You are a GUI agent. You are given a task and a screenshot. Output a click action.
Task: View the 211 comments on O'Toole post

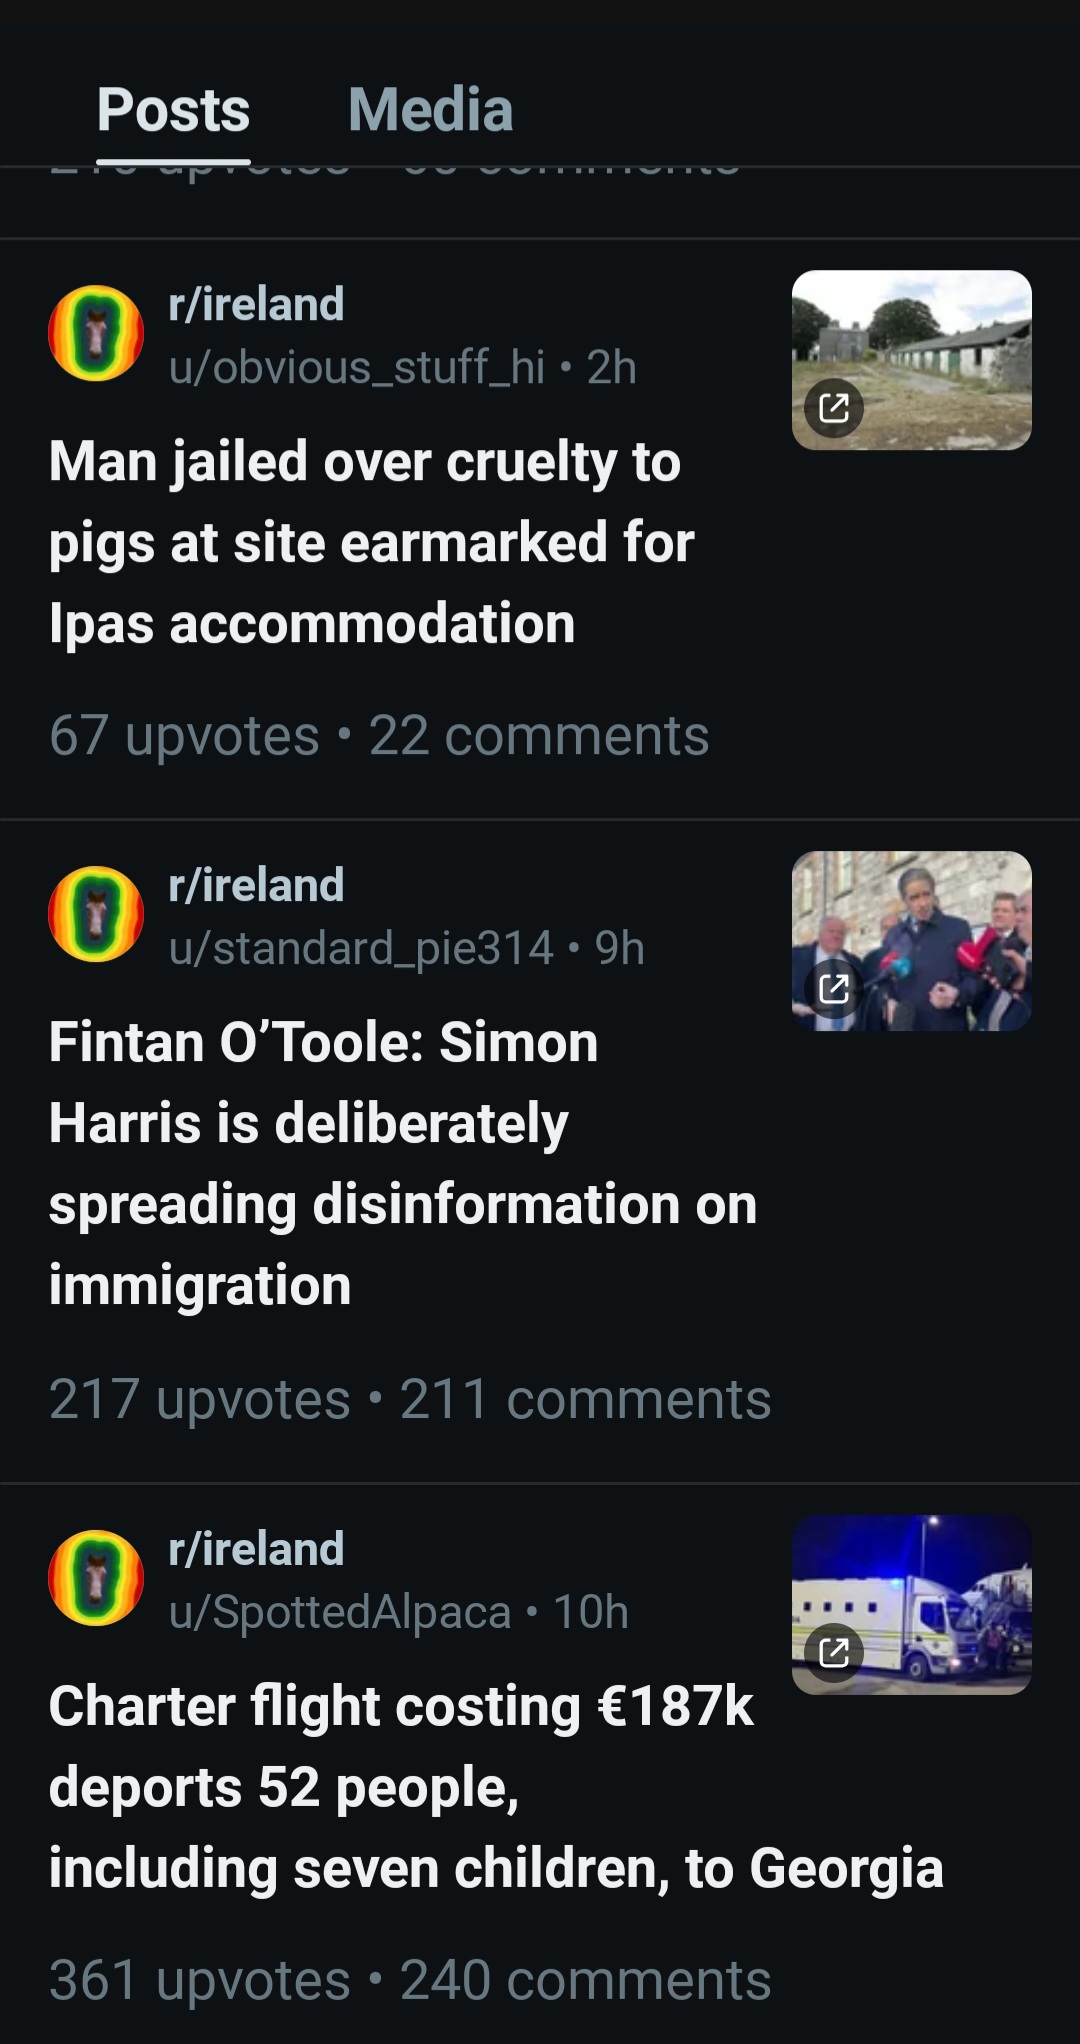click(585, 1399)
